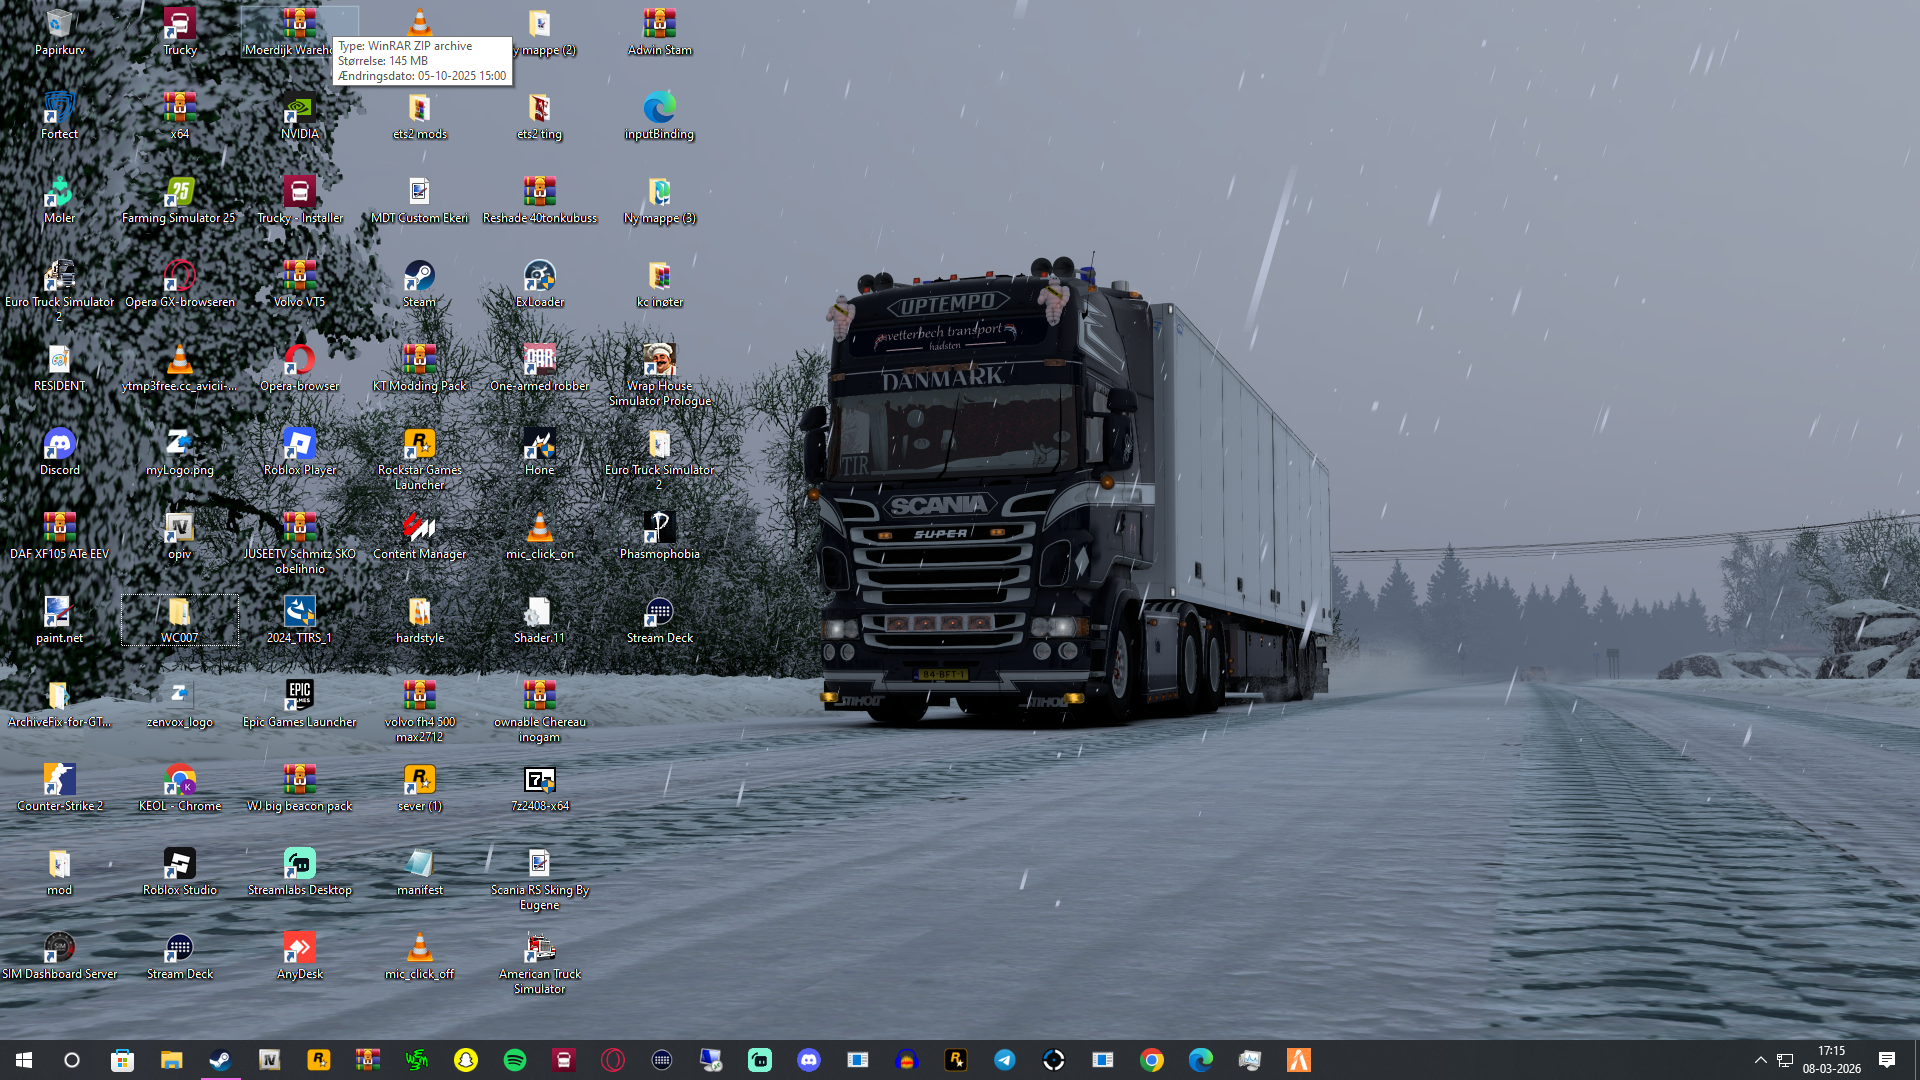Click the Discord desktop icon

coord(59,445)
